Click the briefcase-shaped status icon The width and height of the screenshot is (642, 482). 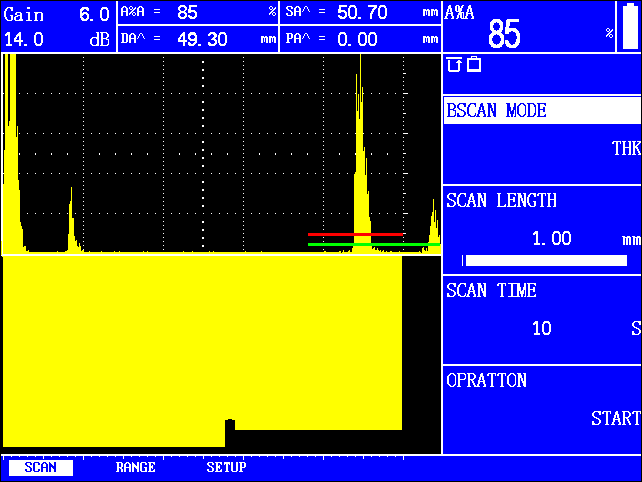(x=473, y=65)
